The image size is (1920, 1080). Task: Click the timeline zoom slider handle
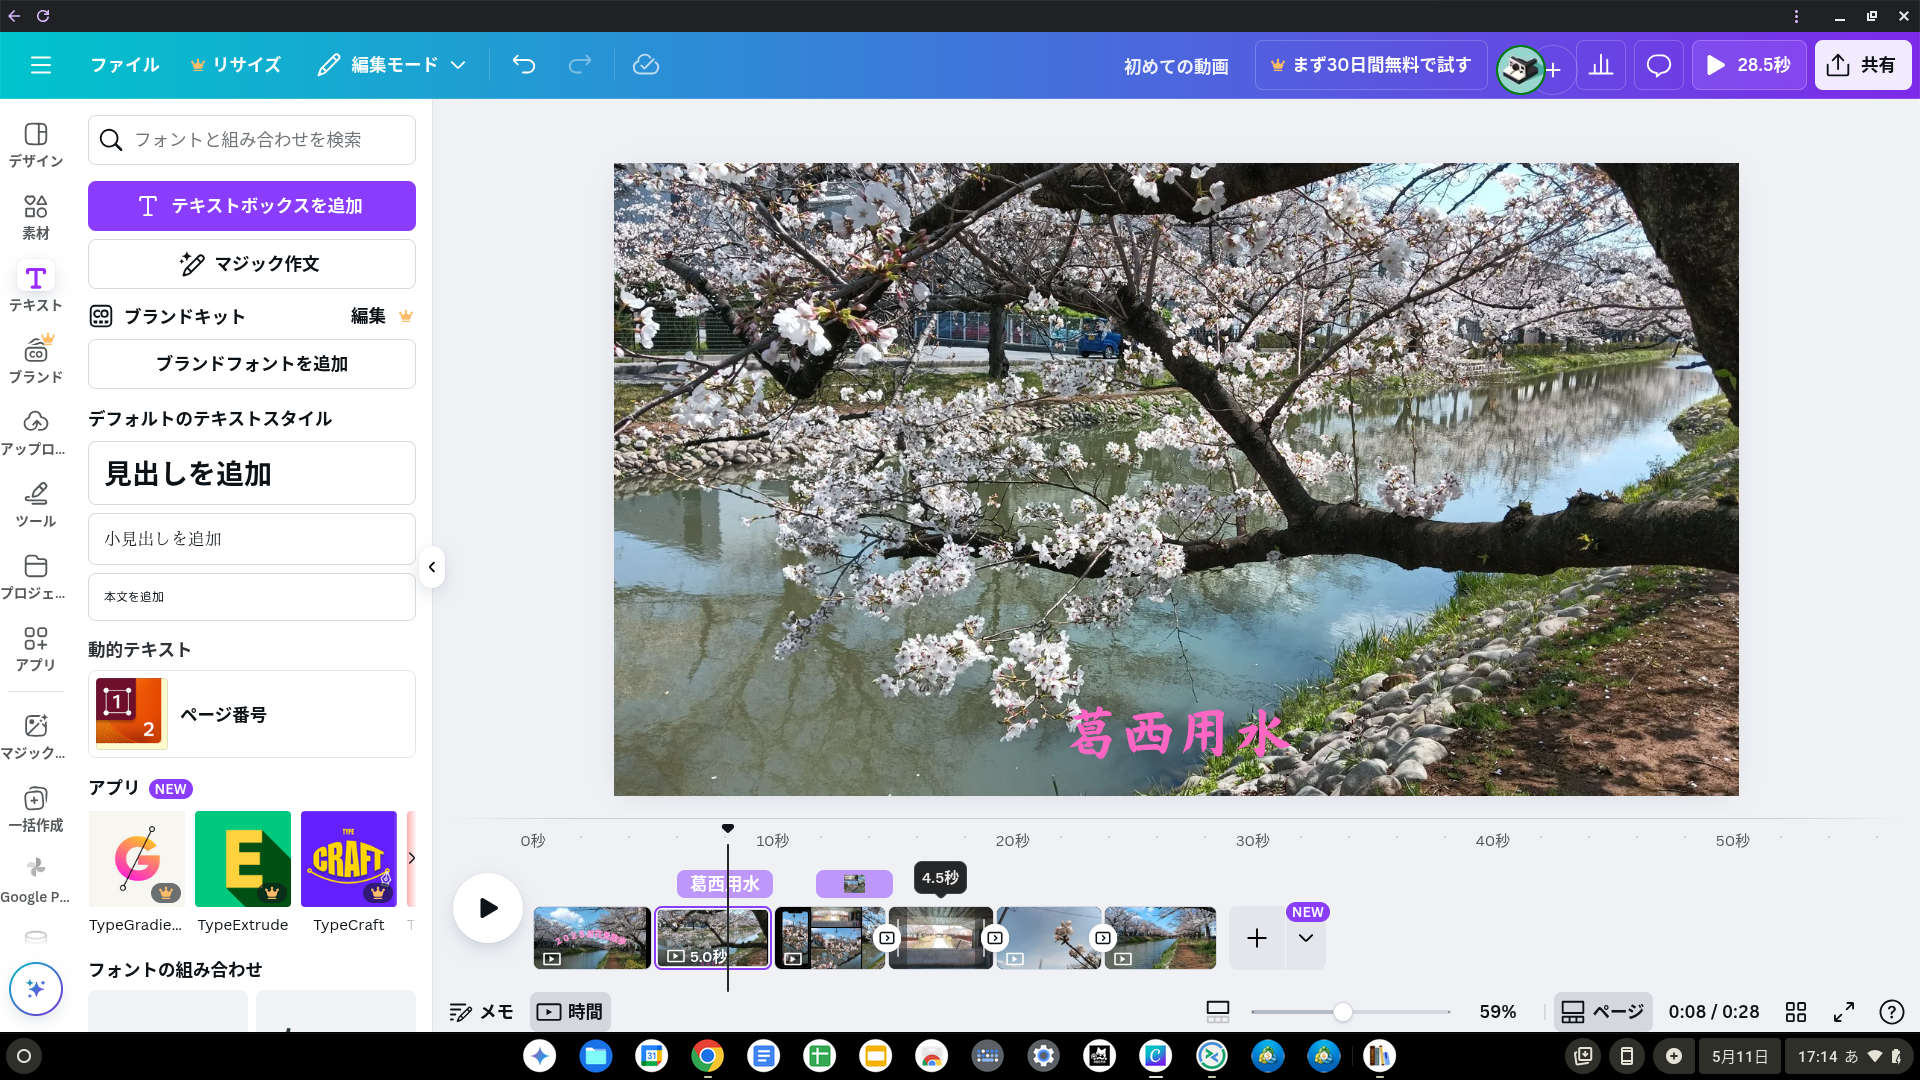1343,1012
